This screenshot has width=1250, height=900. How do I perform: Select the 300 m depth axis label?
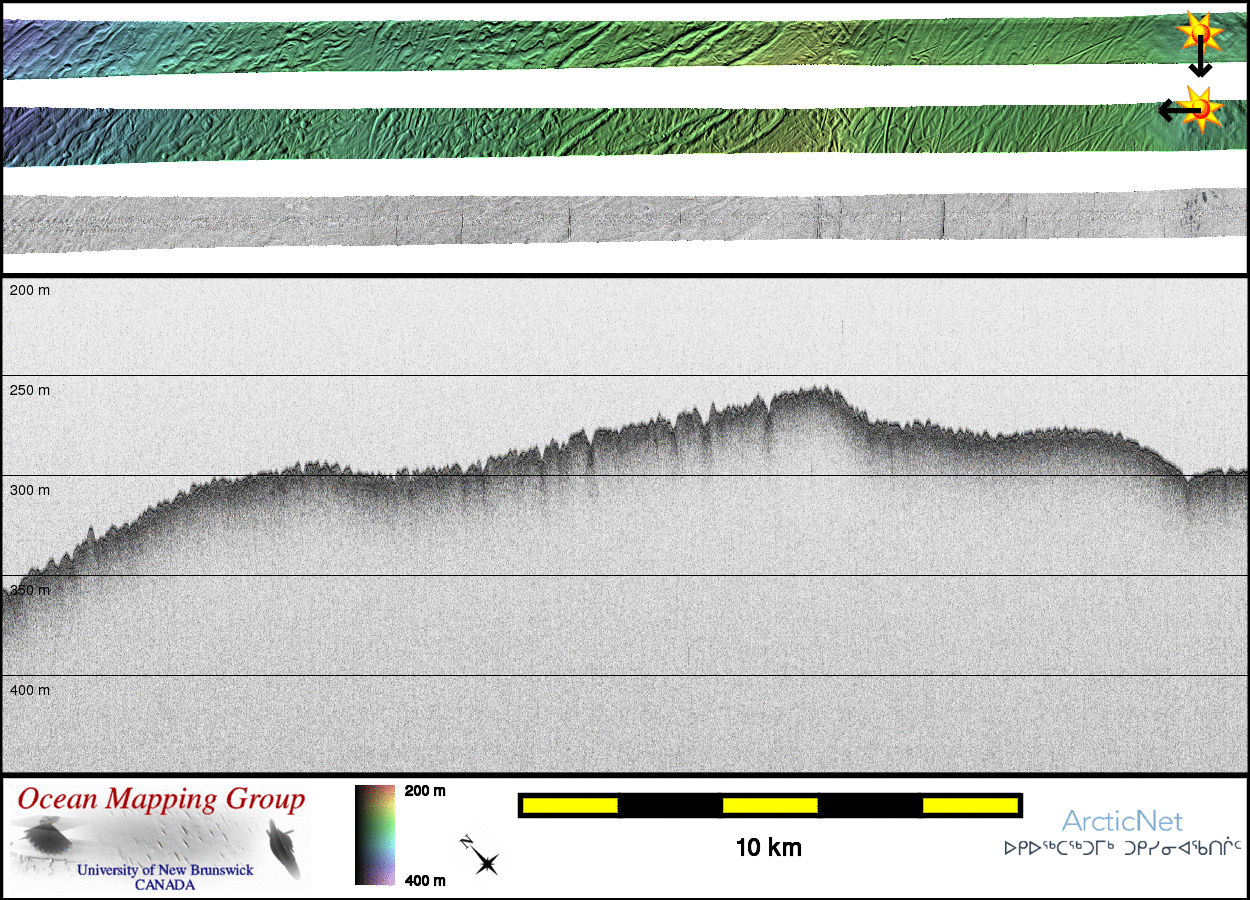29,490
